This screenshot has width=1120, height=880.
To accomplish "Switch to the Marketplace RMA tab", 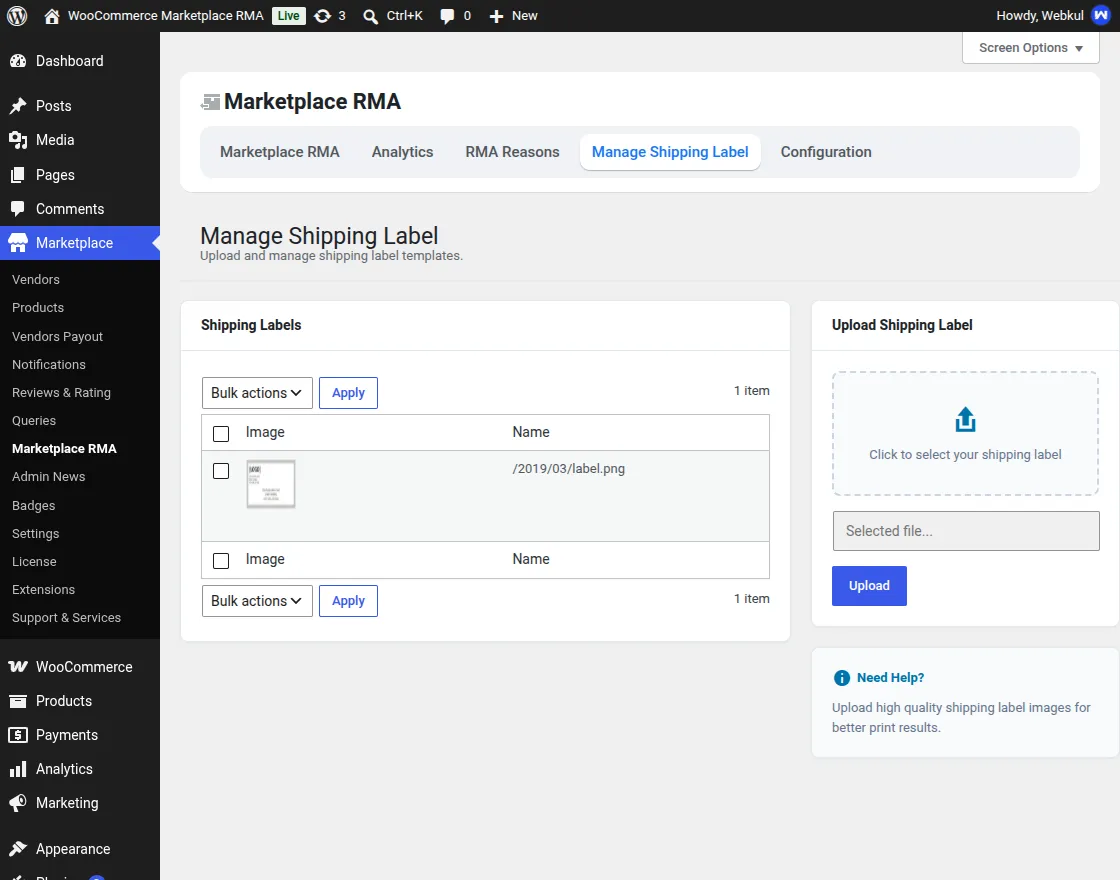I will click(280, 152).
